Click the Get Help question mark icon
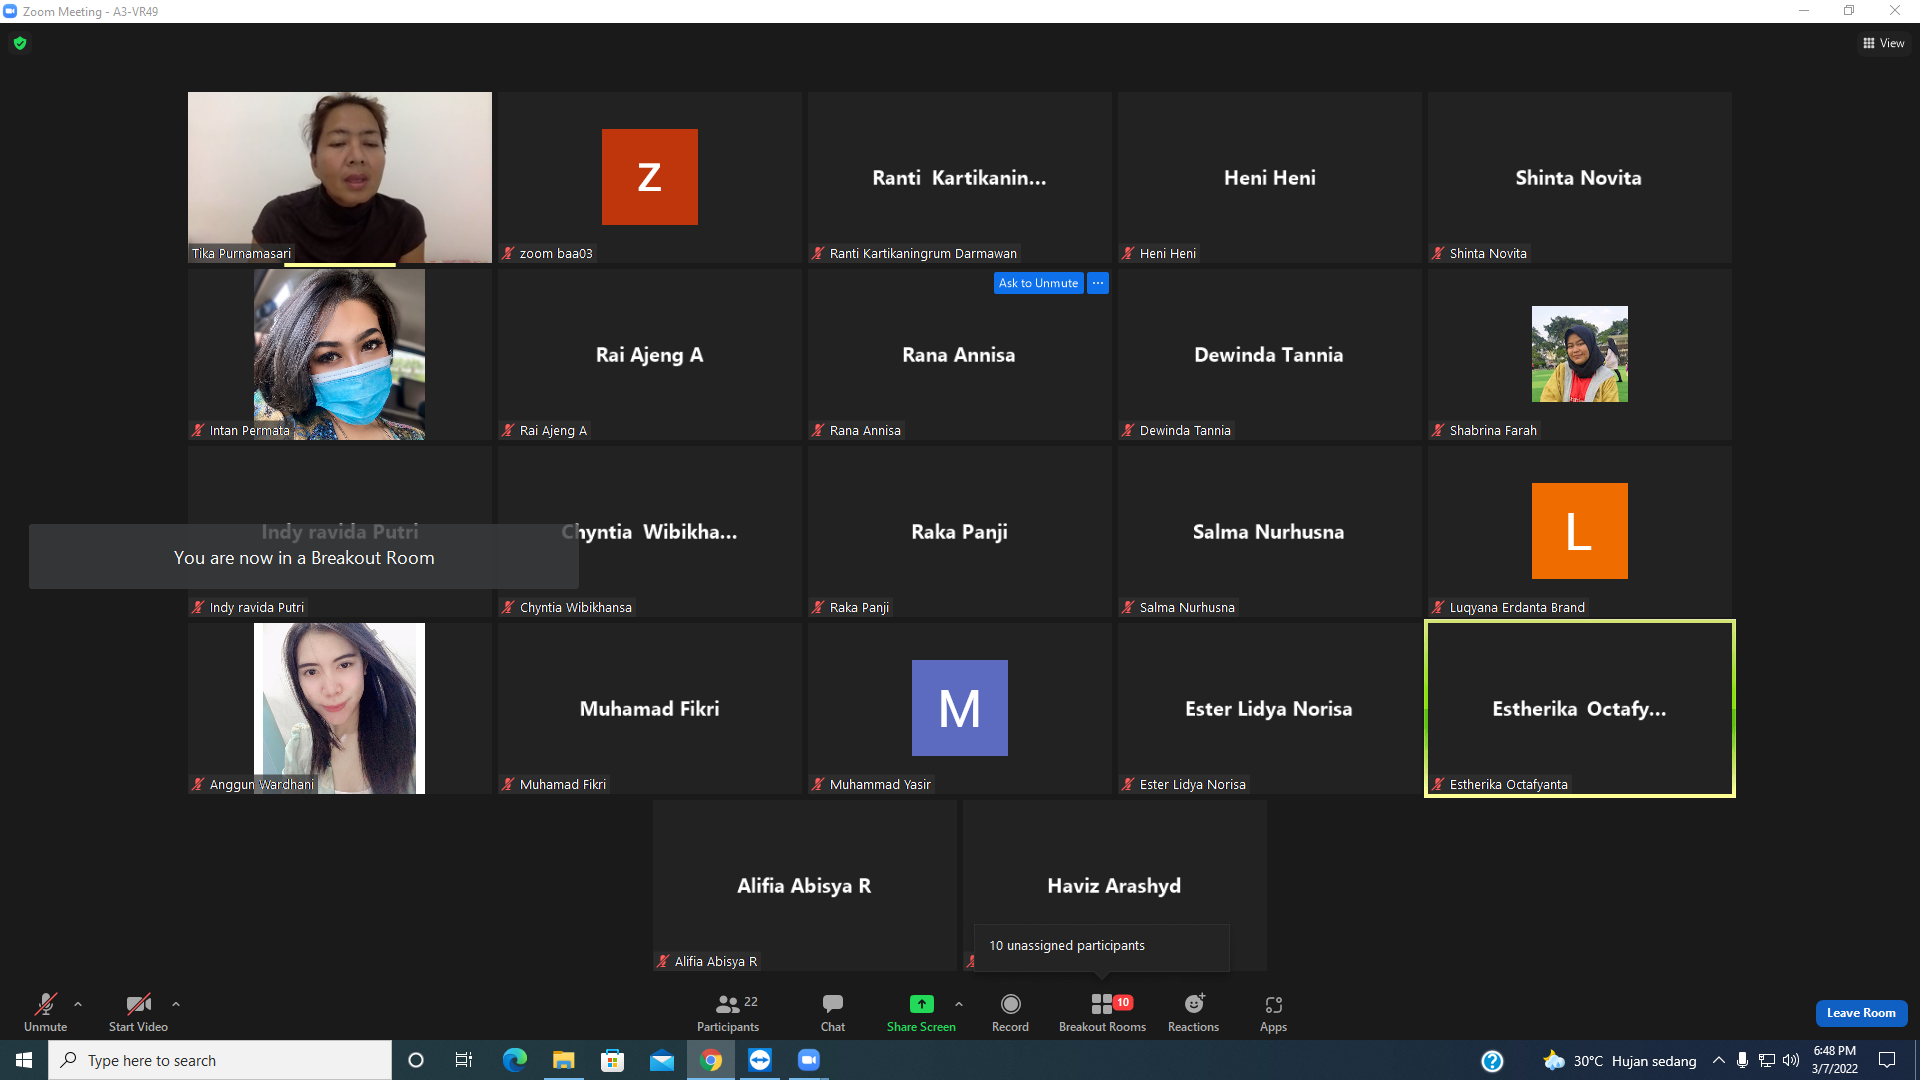 pyautogui.click(x=1492, y=1061)
